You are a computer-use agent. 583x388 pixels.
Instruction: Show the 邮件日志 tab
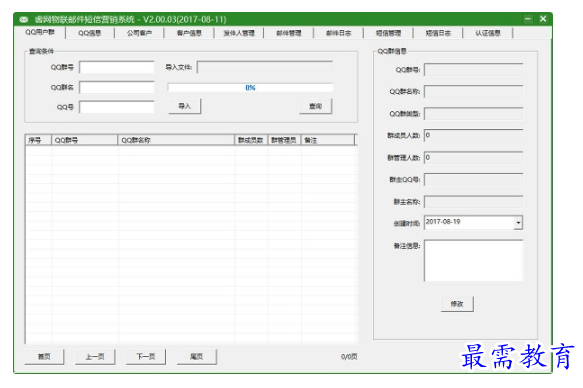tap(339, 33)
